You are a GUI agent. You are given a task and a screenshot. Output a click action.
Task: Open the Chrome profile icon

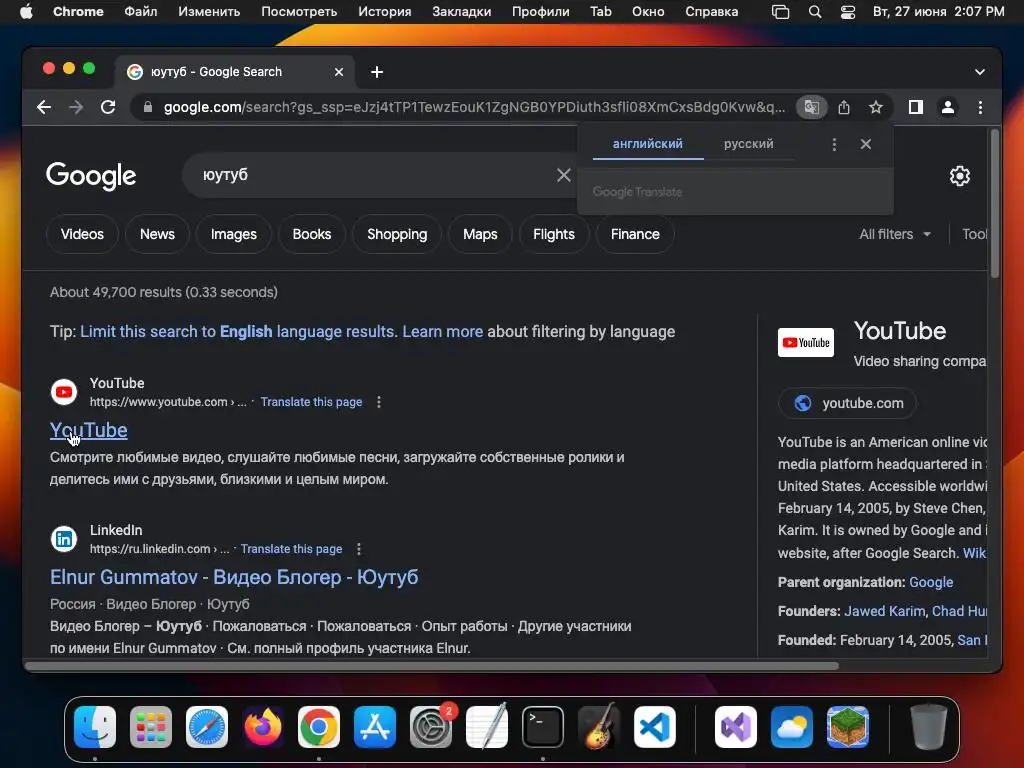click(x=948, y=107)
